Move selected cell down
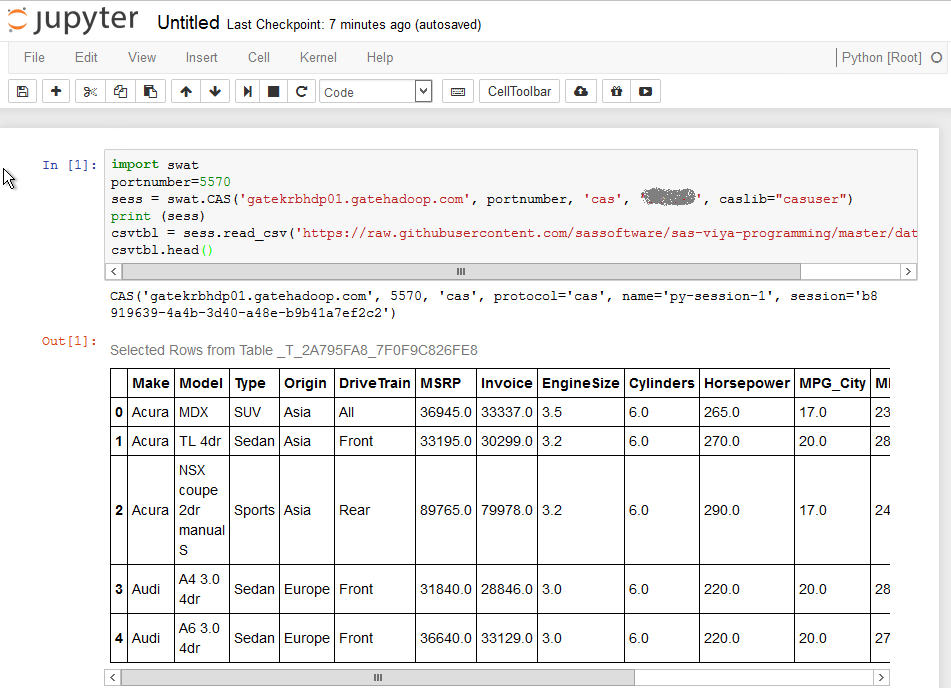 pyautogui.click(x=215, y=92)
